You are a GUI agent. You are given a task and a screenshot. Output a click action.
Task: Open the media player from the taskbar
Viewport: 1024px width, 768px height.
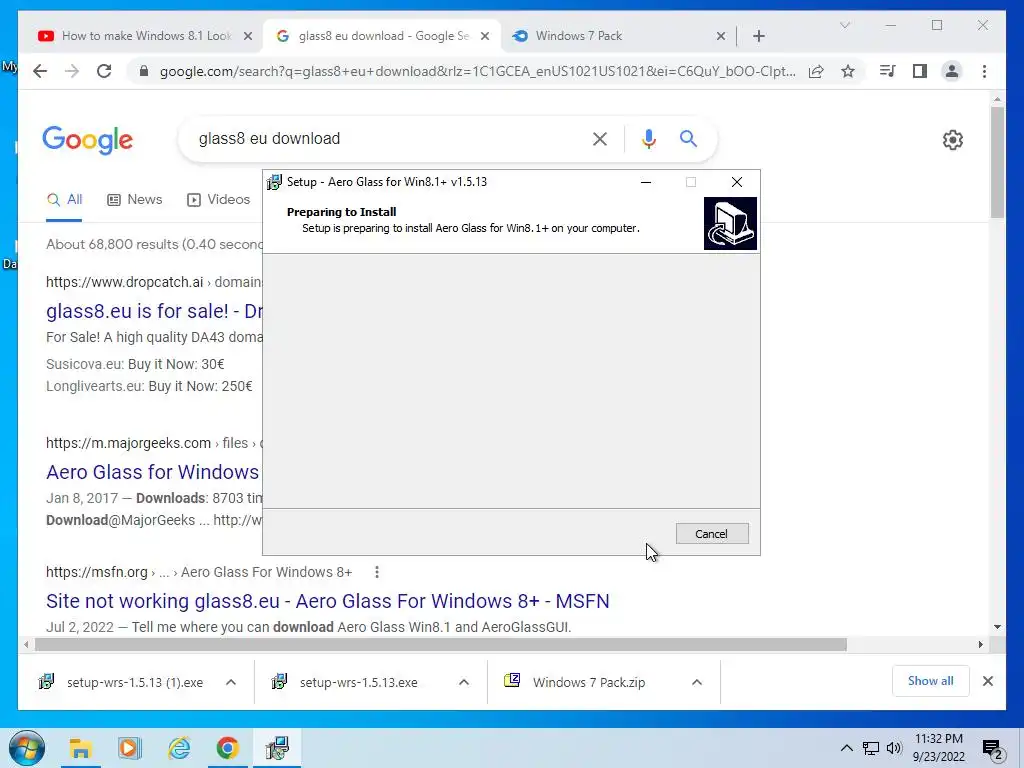click(x=129, y=748)
